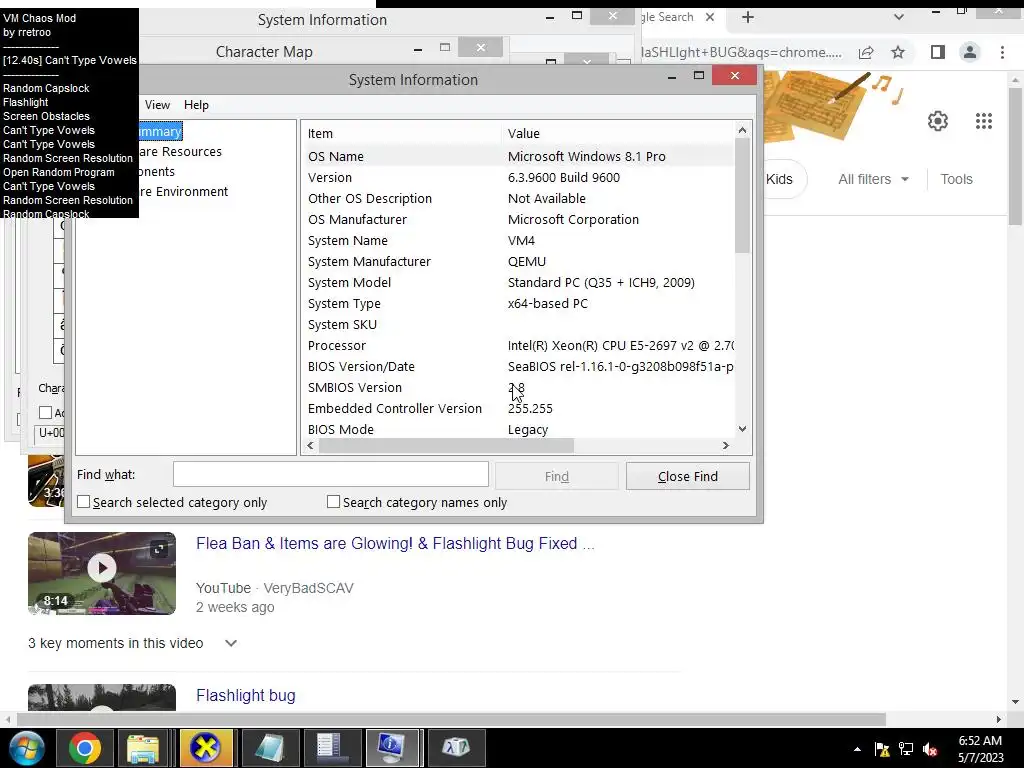This screenshot has width=1024, height=768.
Task: Select the Processor row
Action: pos(519,345)
